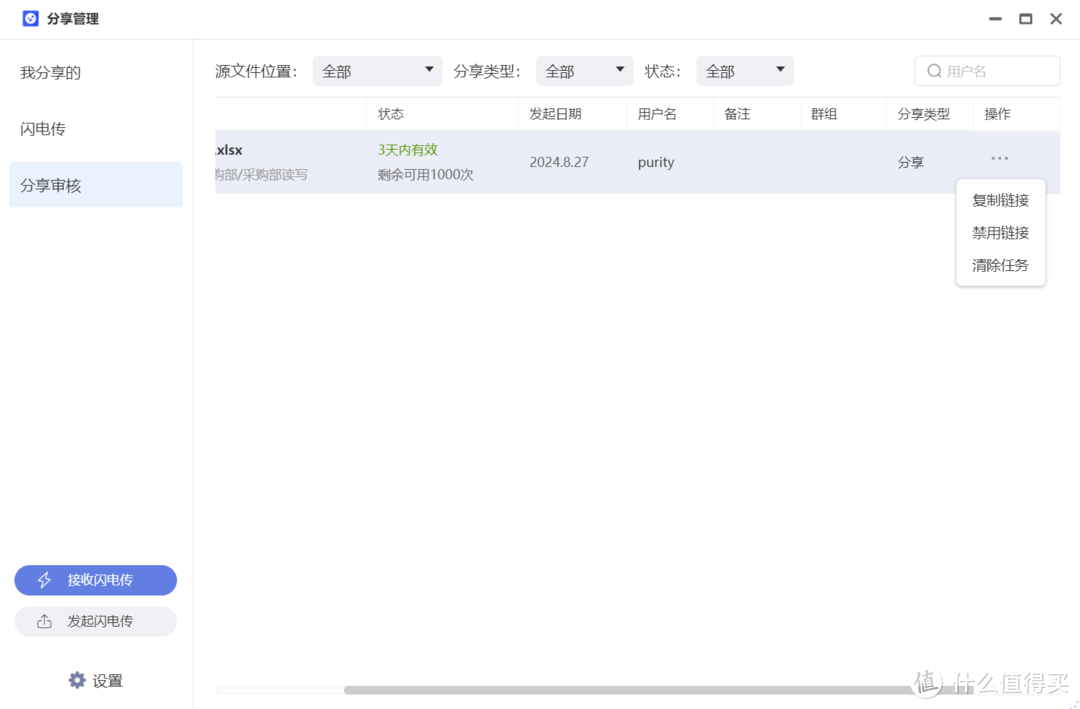Screen dimensions: 1080x709
Task: Click 禁用链接 to disable the link
Action: coord(1000,232)
